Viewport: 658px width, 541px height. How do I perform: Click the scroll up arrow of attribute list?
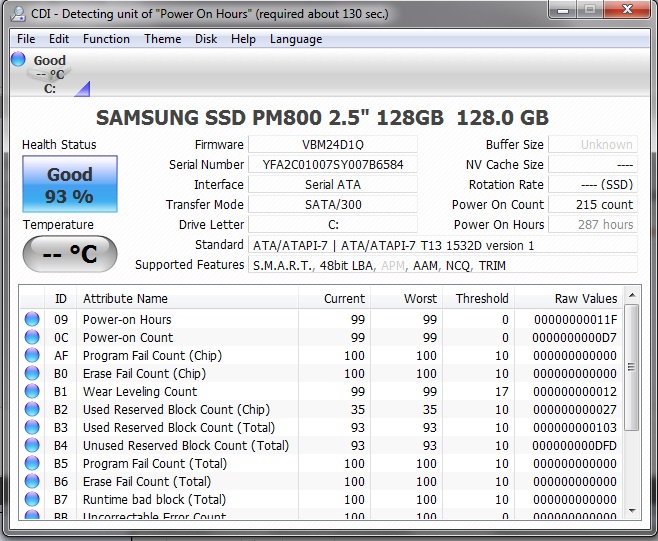pyautogui.click(x=632, y=296)
